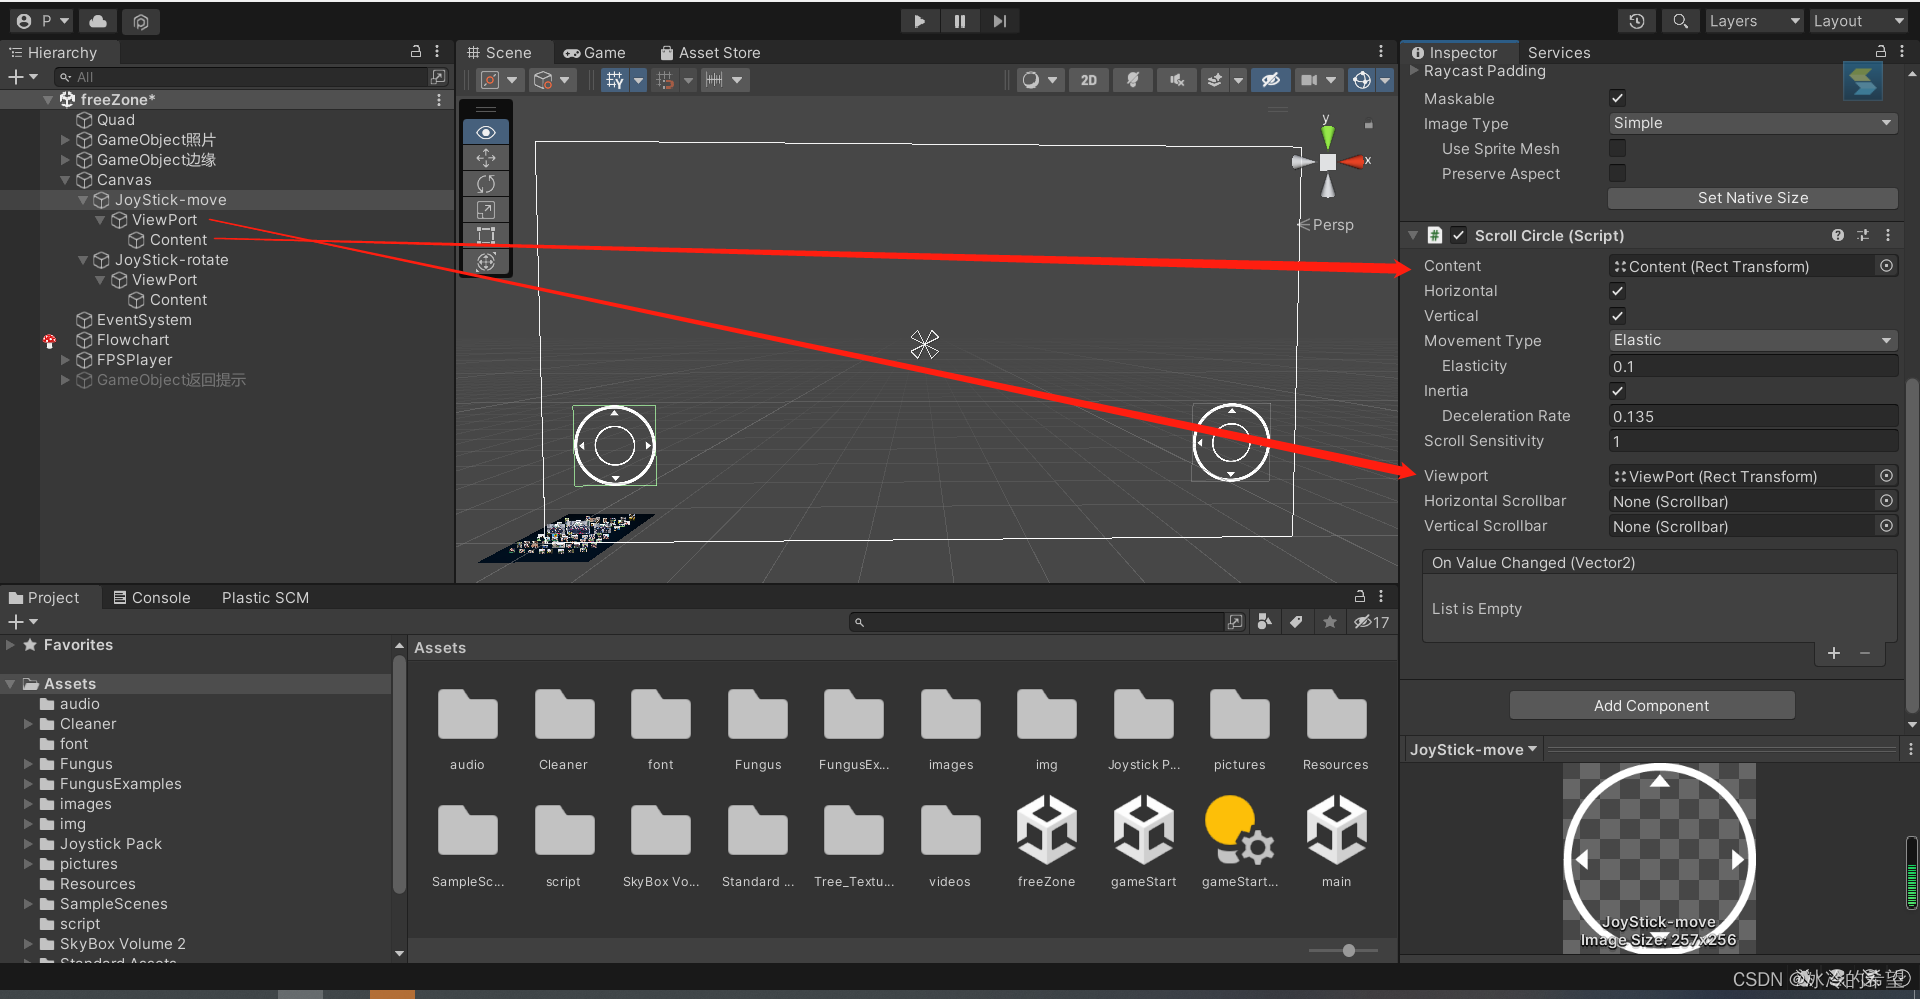The width and height of the screenshot is (1920, 999).
Task: Toggle the Vertical checkbox
Action: [x=1617, y=316]
